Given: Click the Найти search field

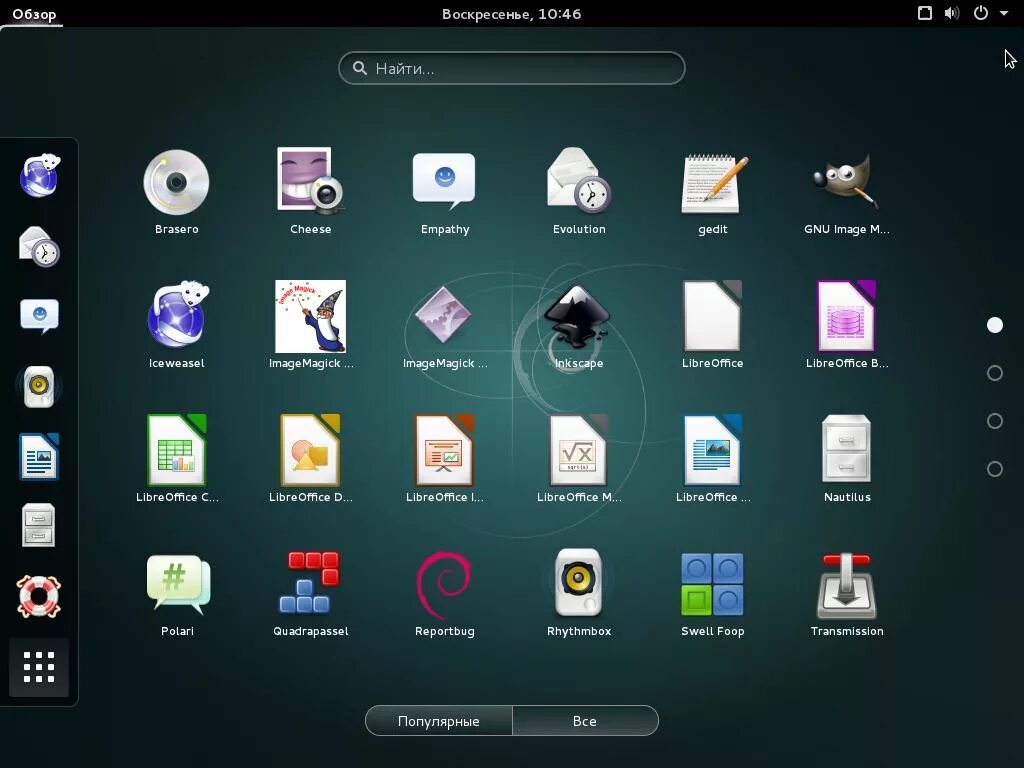Looking at the screenshot, I should [511, 68].
